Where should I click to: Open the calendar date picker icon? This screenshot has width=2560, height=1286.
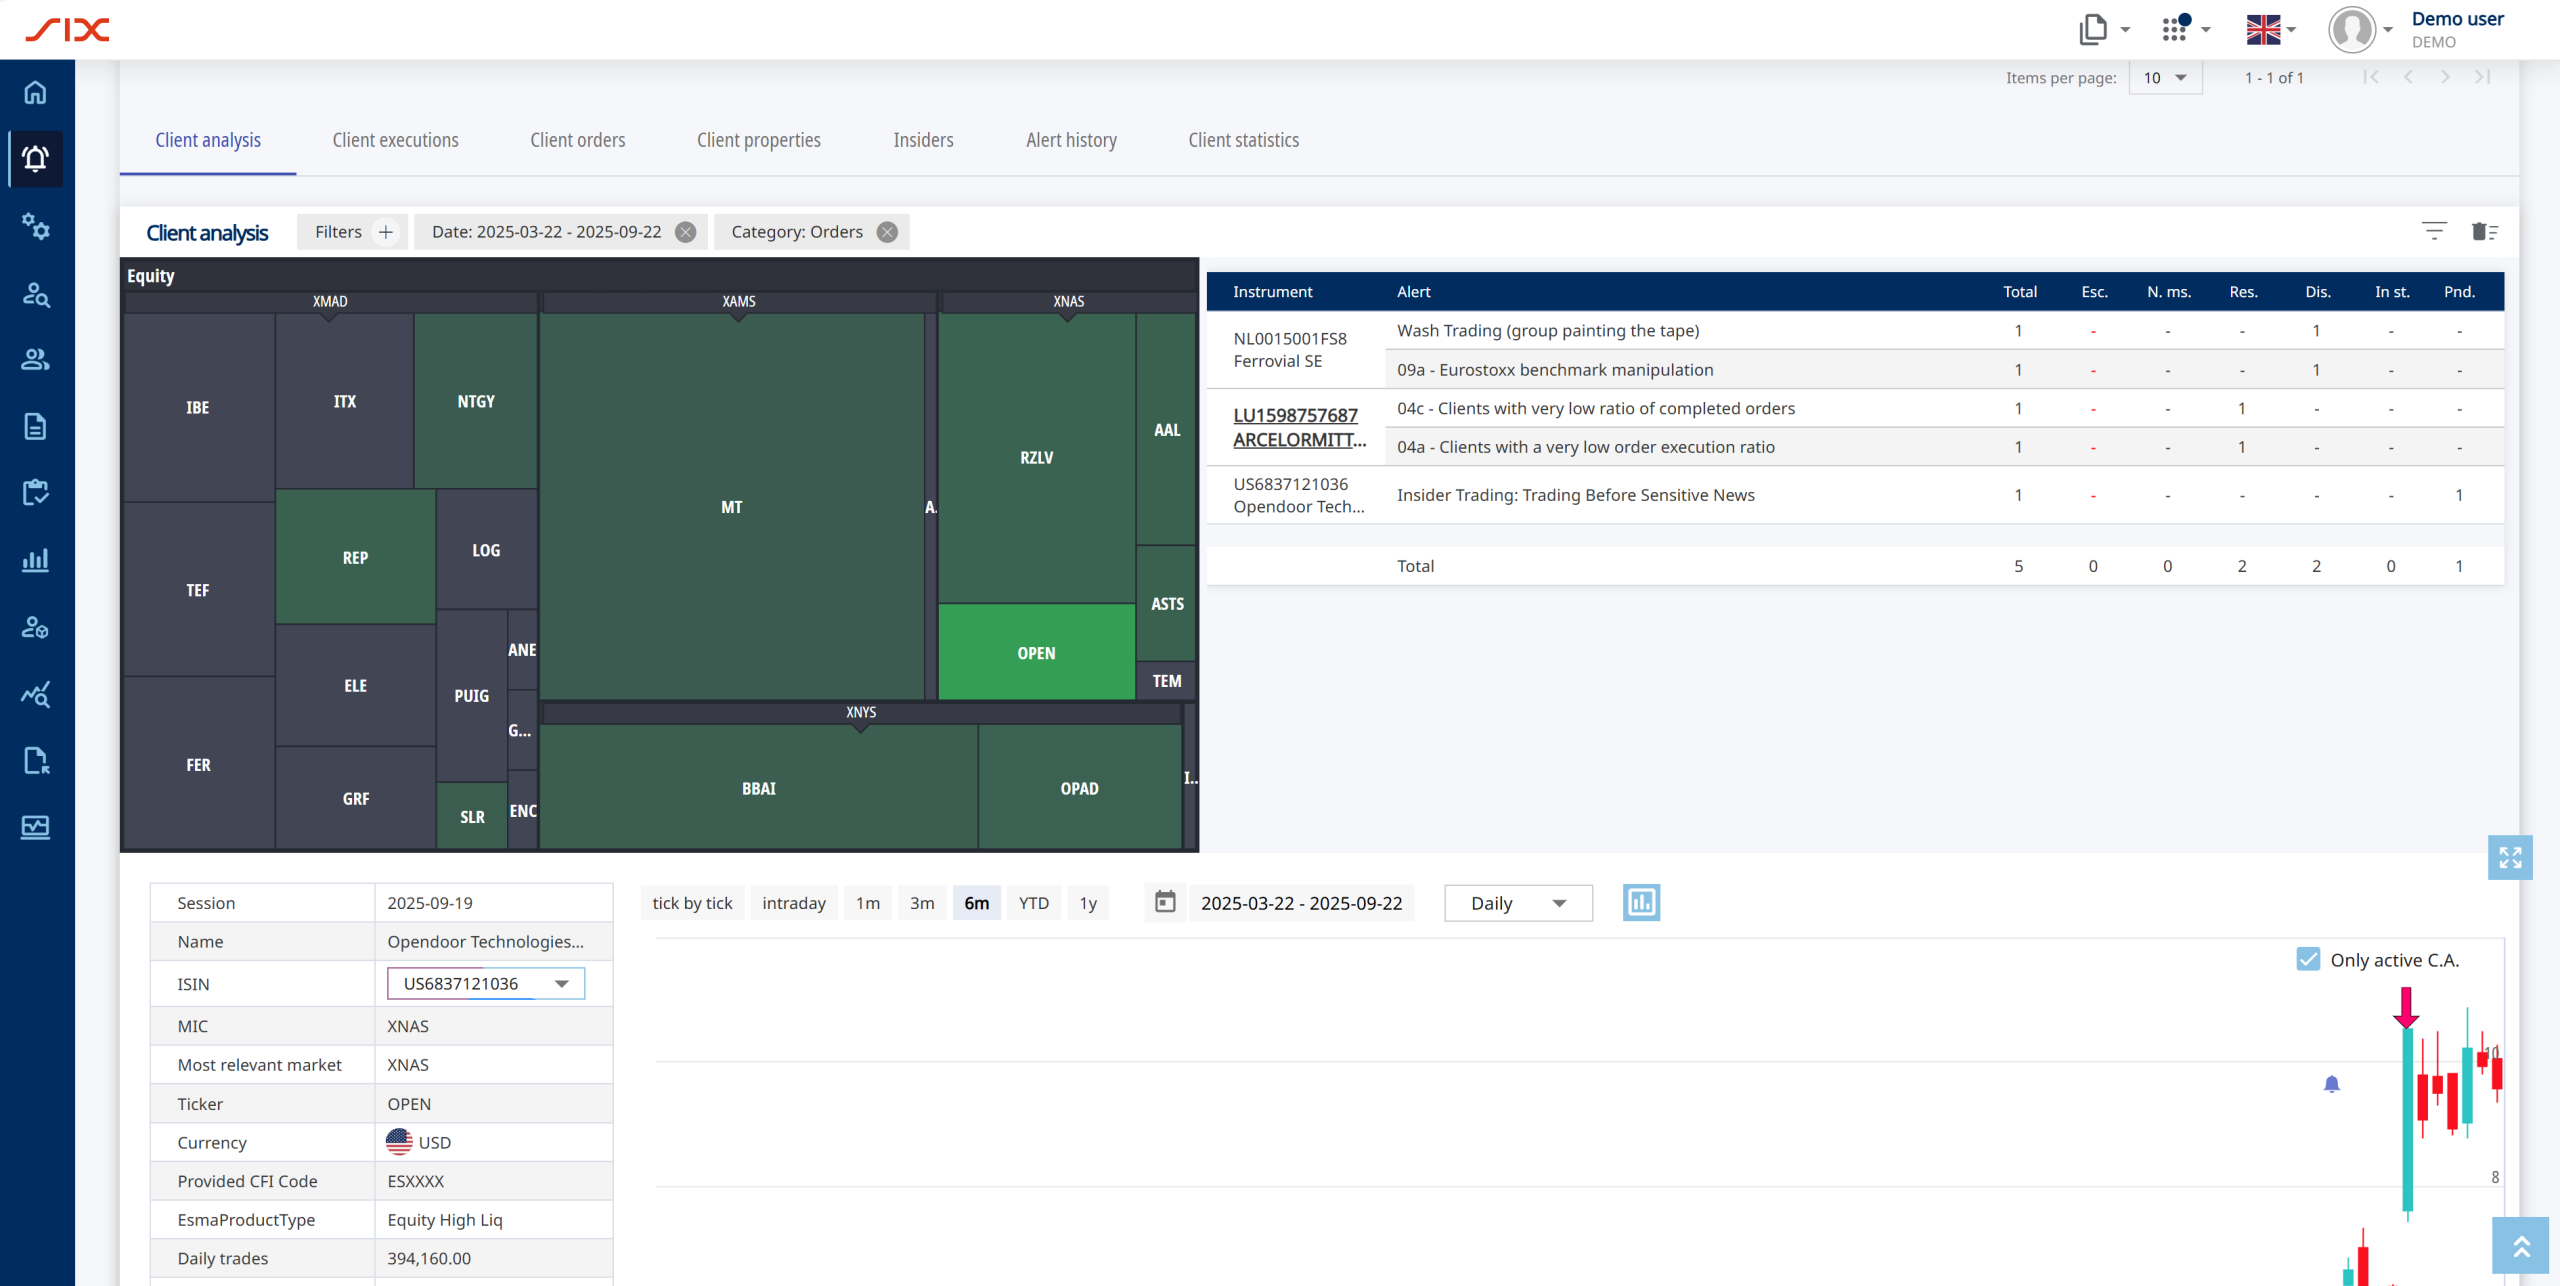tap(1165, 902)
